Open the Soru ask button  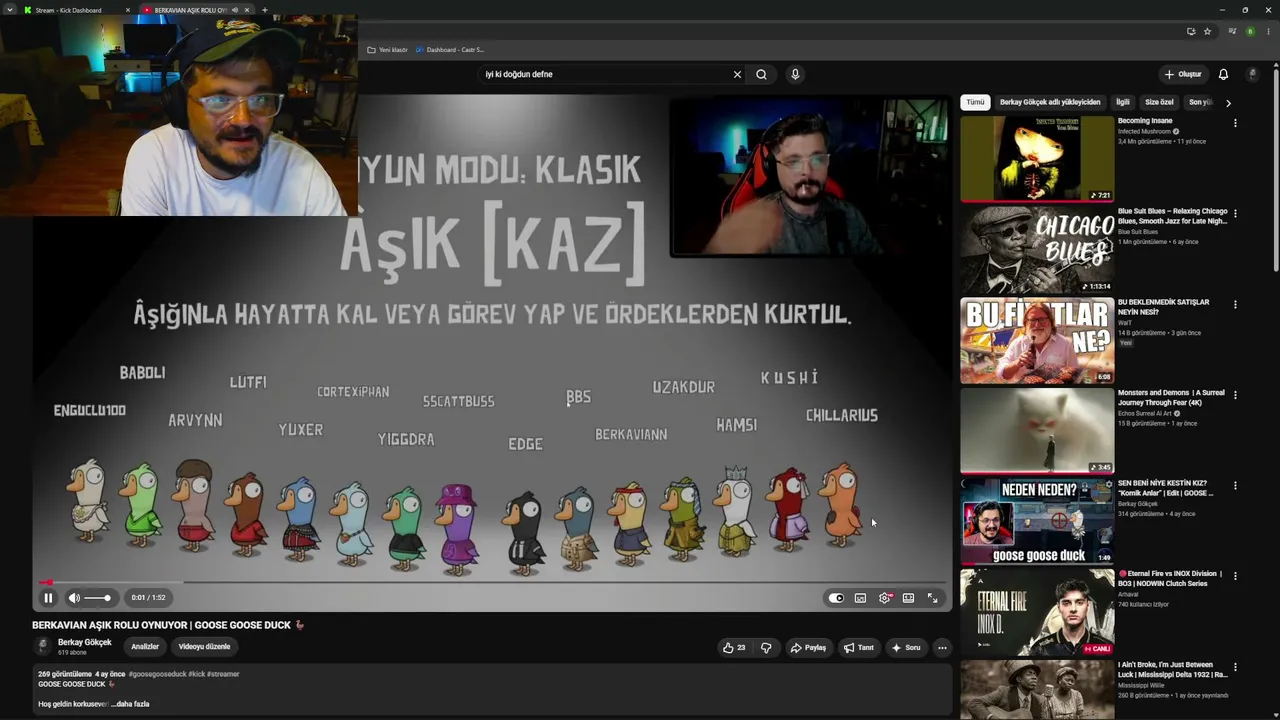pyautogui.click(x=906, y=648)
